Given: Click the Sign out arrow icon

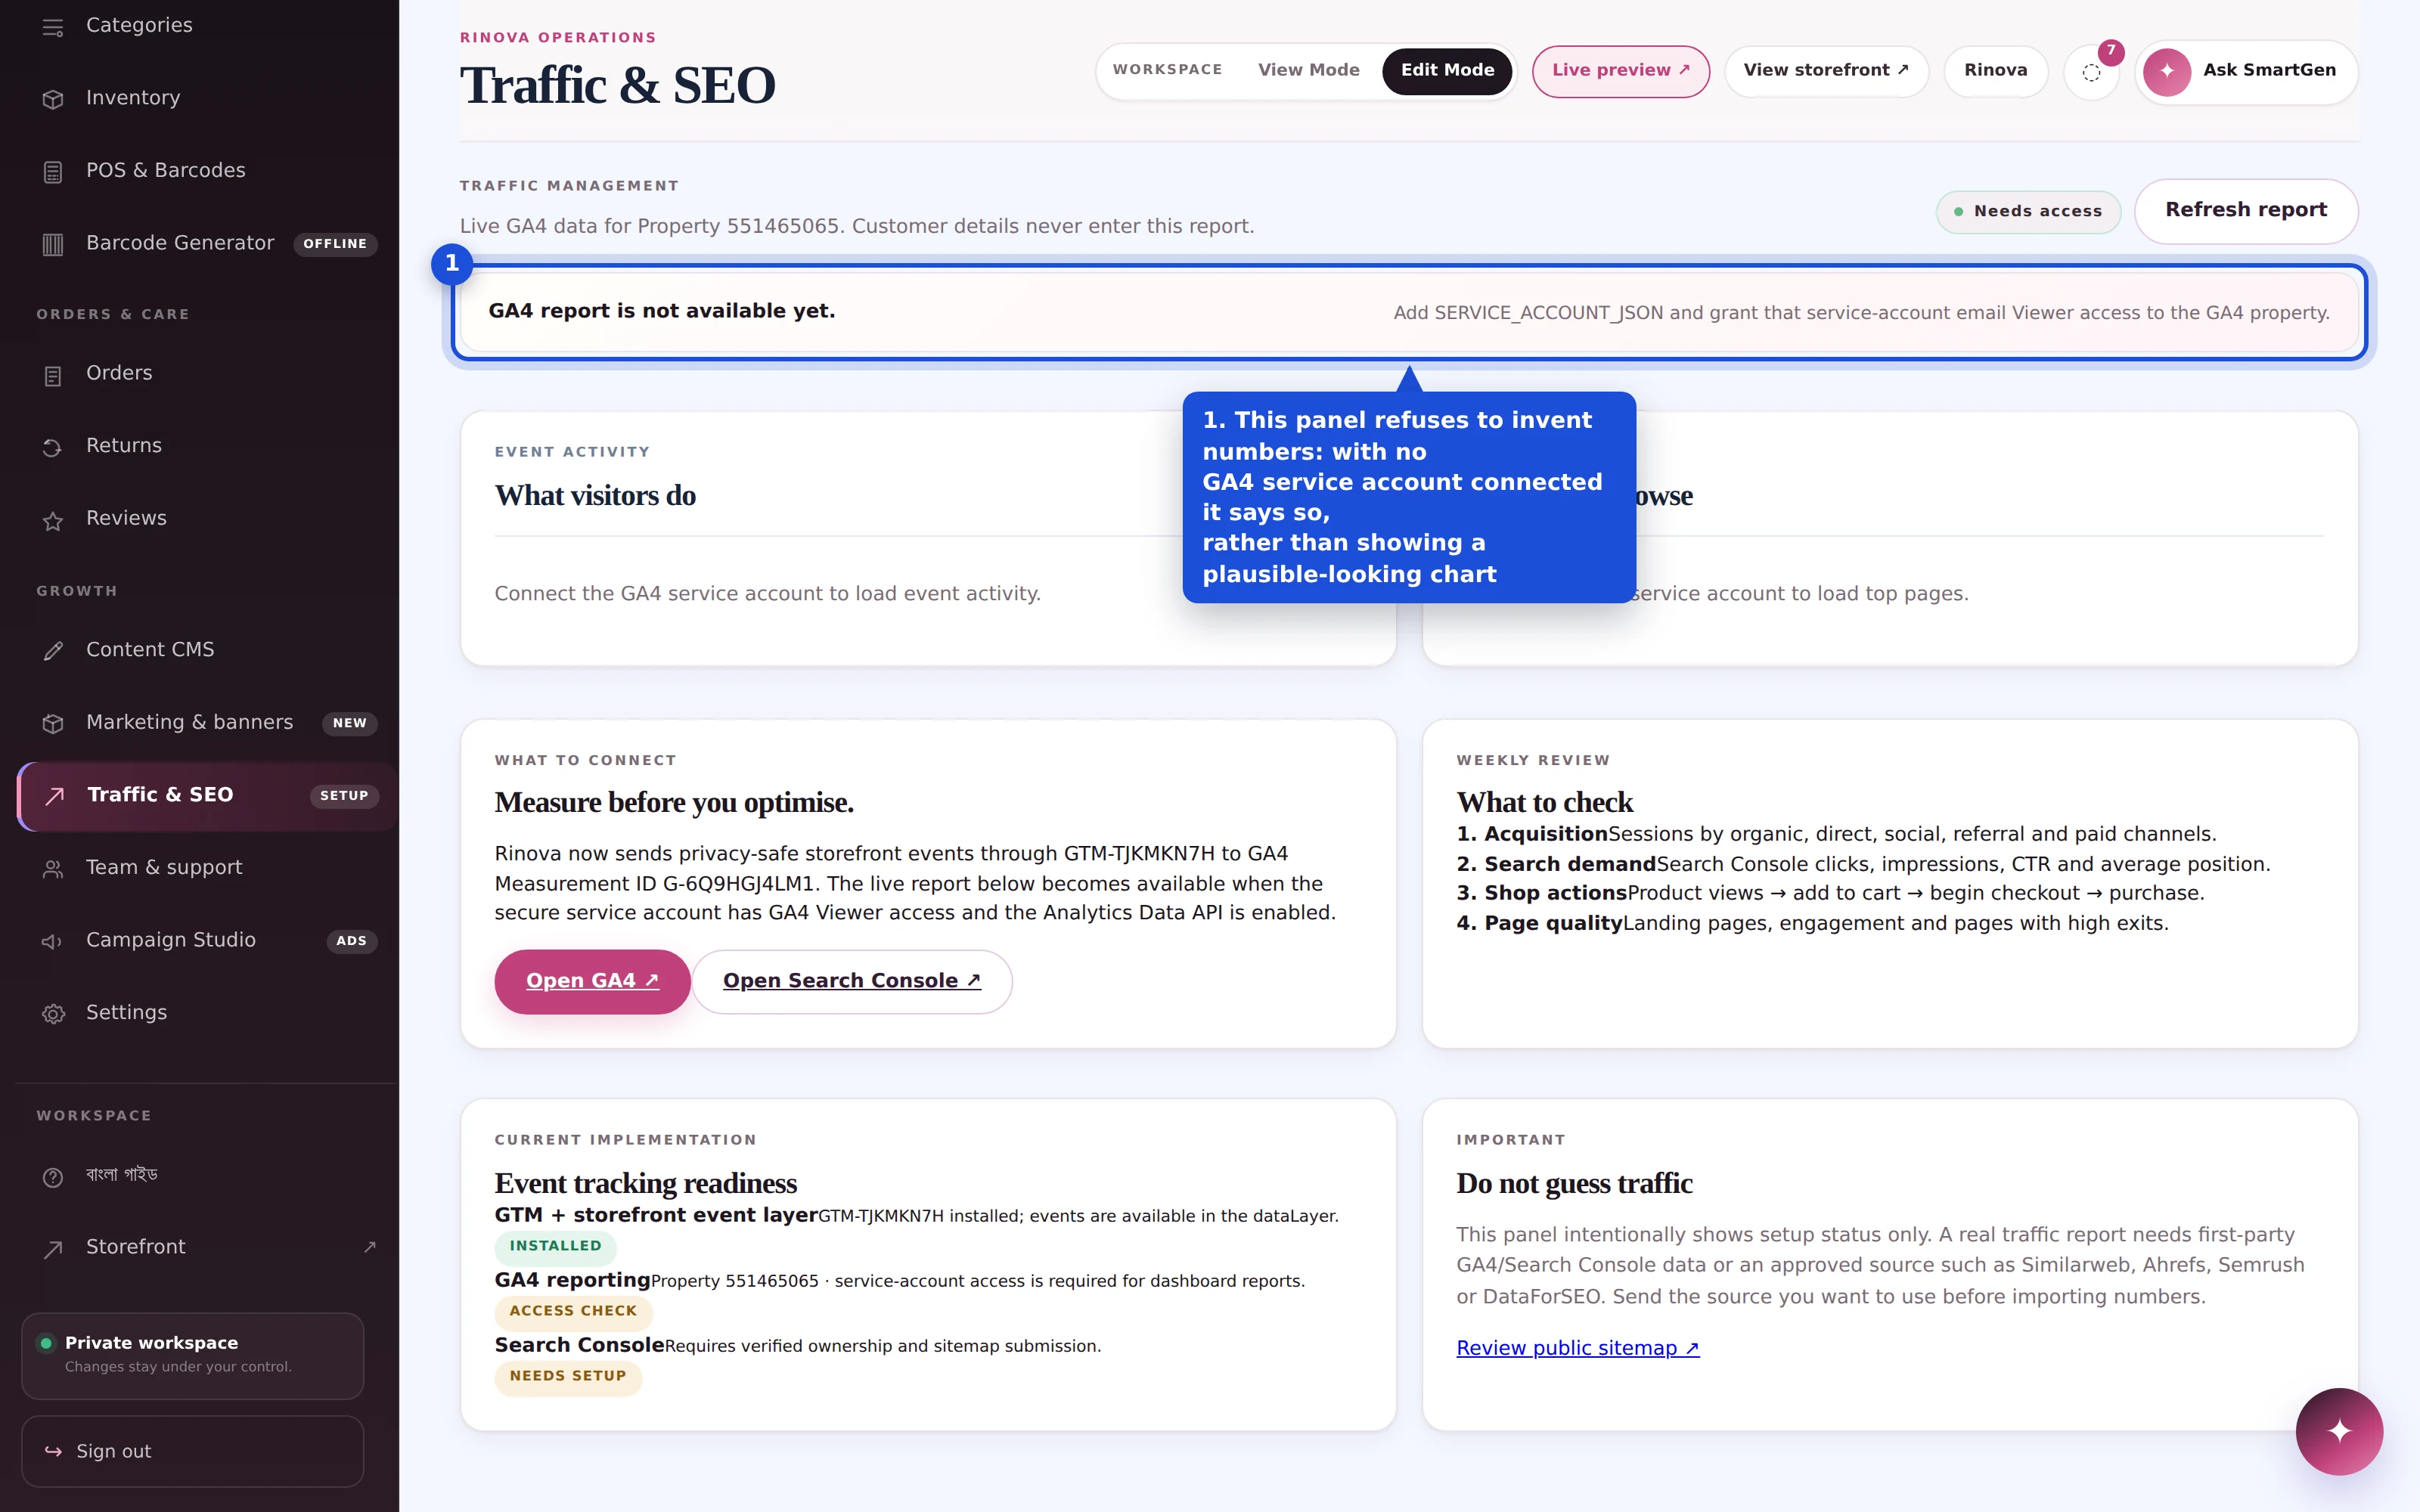Looking at the screenshot, I should click(x=54, y=1451).
